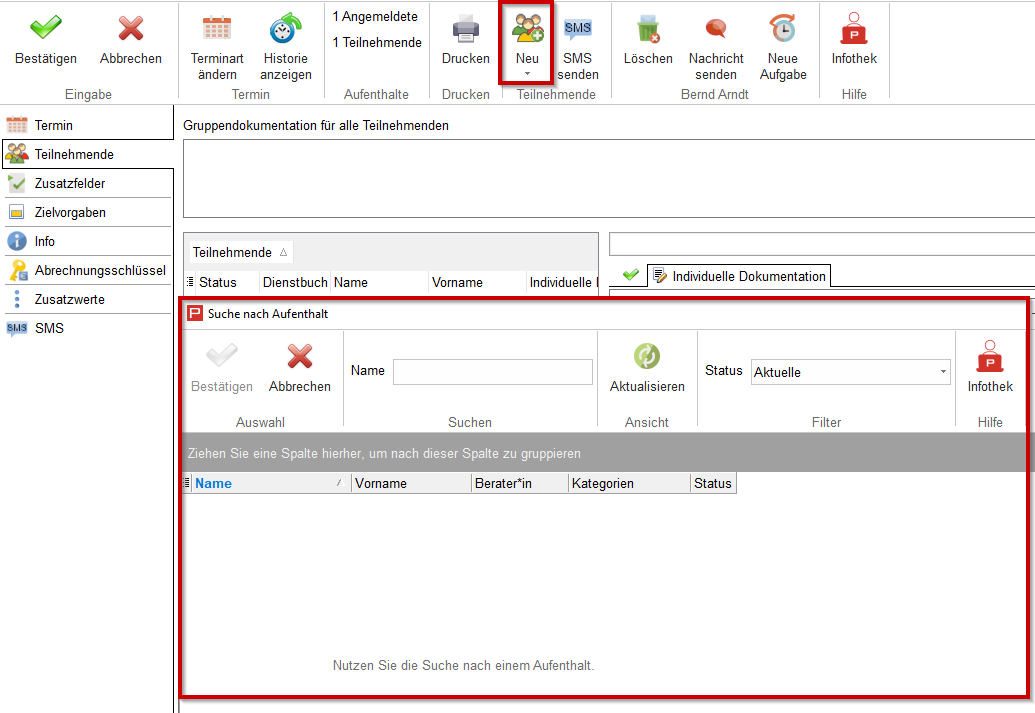Click Terminart ändern calendar icon
Image resolution: width=1035 pixels, height=713 pixels.
(217, 29)
